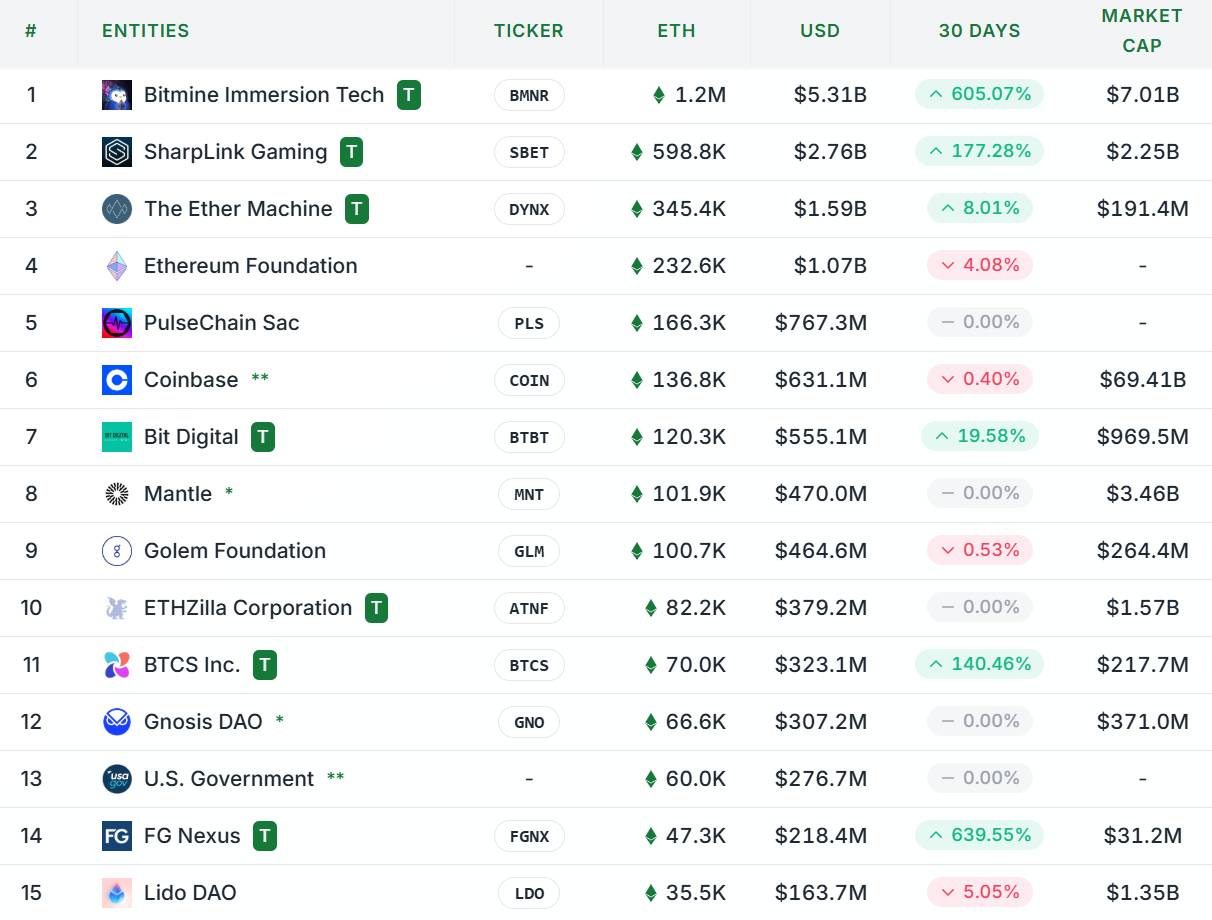The width and height of the screenshot is (1212, 920).
Task: Open the Mantle entity name
Action: [x=178, y=494]
